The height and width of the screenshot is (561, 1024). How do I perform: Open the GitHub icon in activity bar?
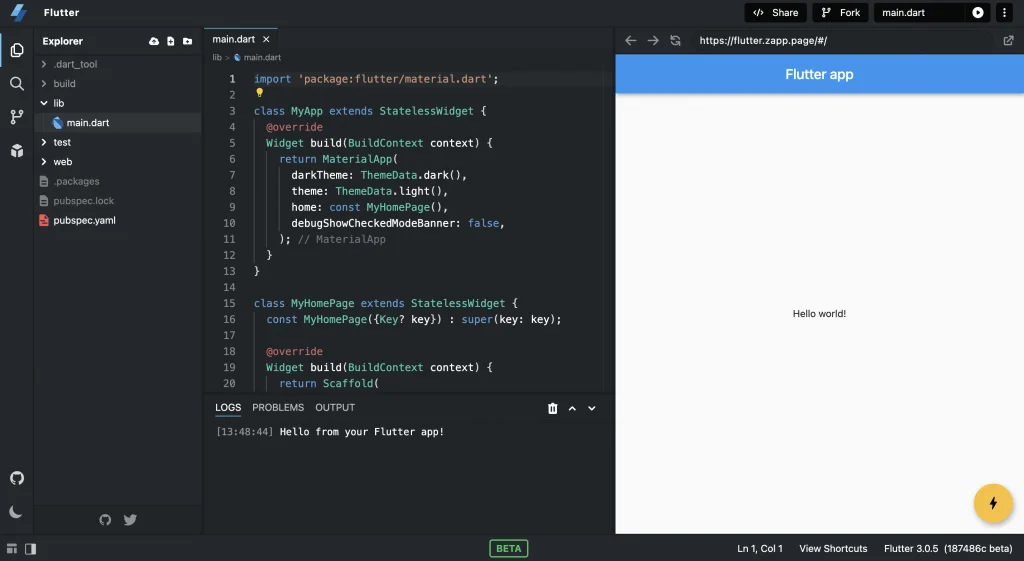click(17, 478)
